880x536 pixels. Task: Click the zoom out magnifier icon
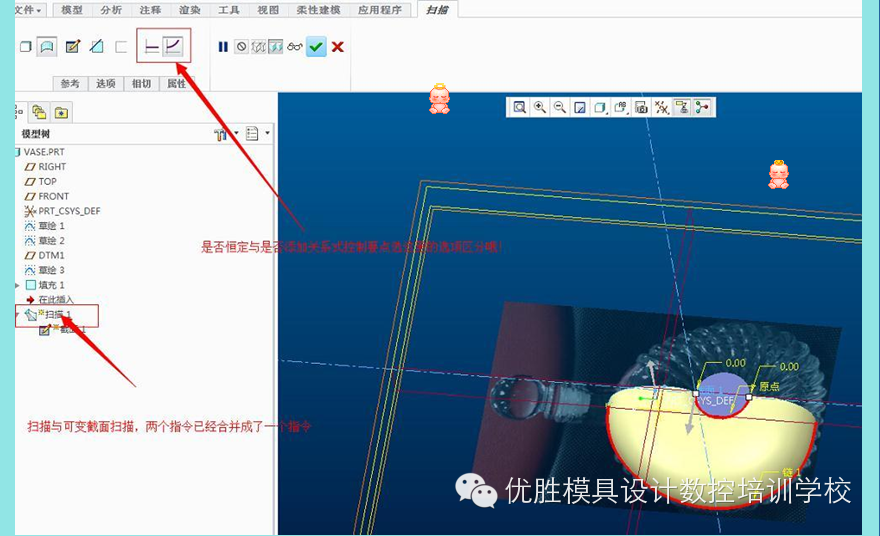click(x=560, y=107)
